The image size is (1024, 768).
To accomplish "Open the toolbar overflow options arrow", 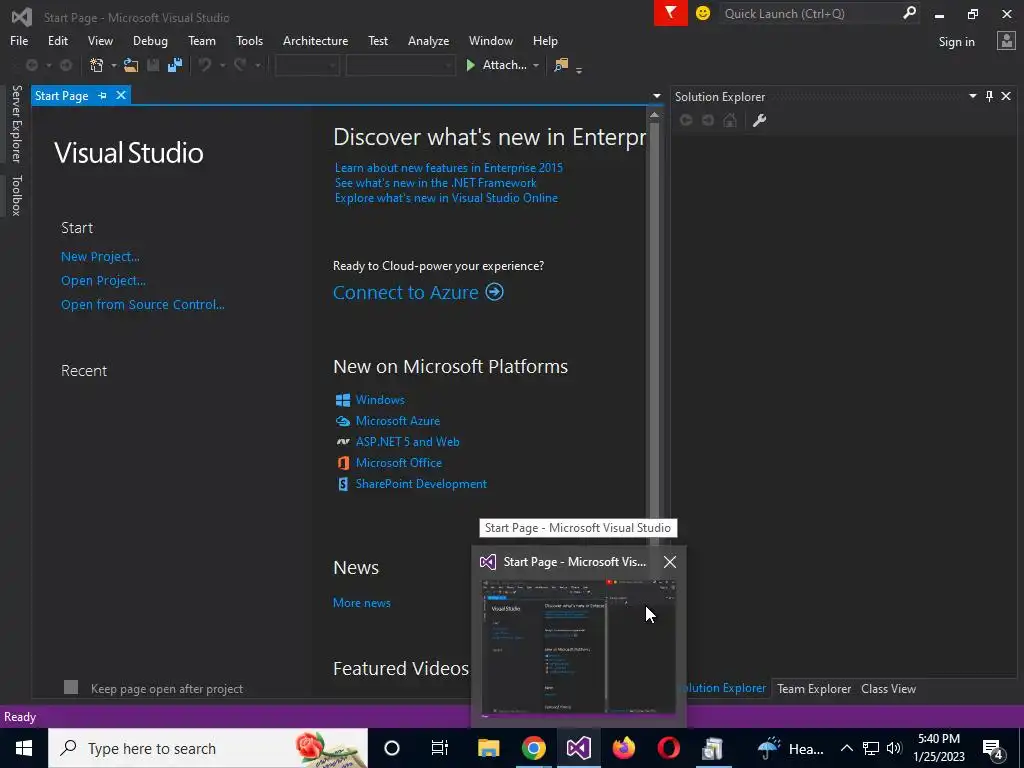I will pos(579,69).
